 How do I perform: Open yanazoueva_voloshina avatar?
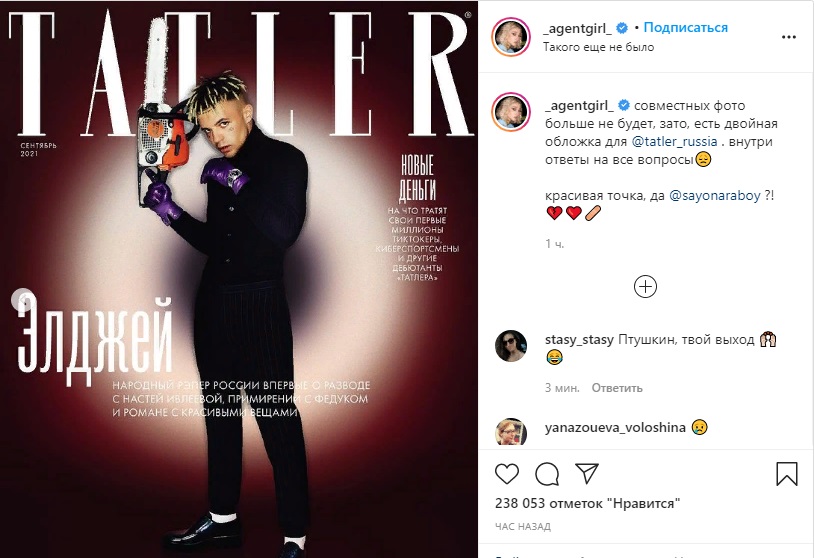[511, 432]
